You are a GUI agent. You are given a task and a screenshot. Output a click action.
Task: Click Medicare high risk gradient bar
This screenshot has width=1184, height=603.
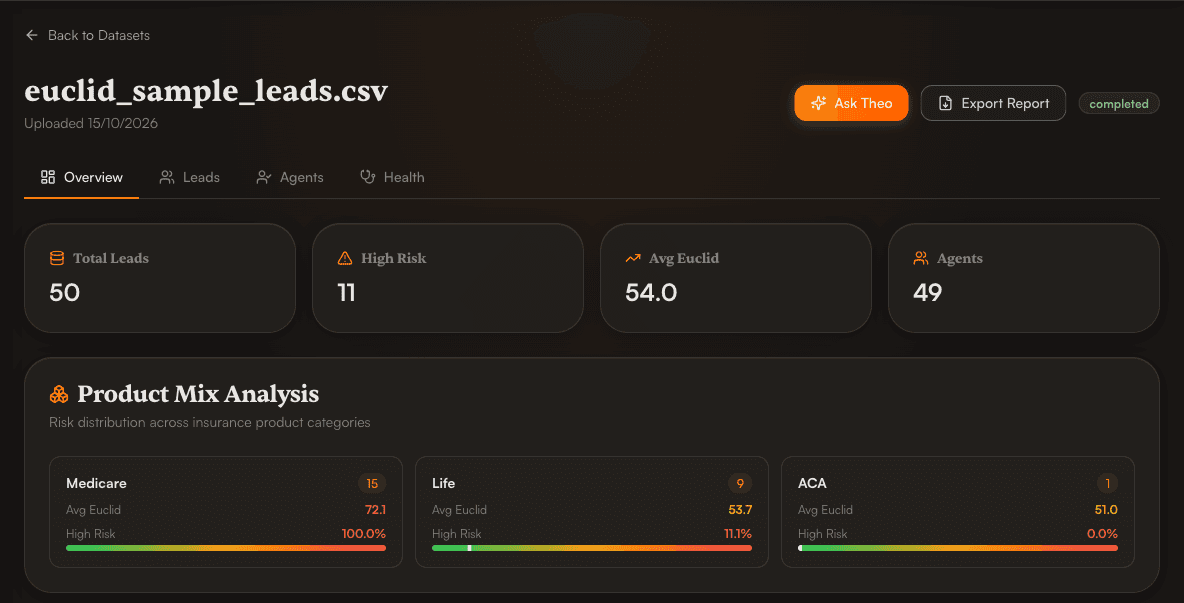tap(226, 548)
